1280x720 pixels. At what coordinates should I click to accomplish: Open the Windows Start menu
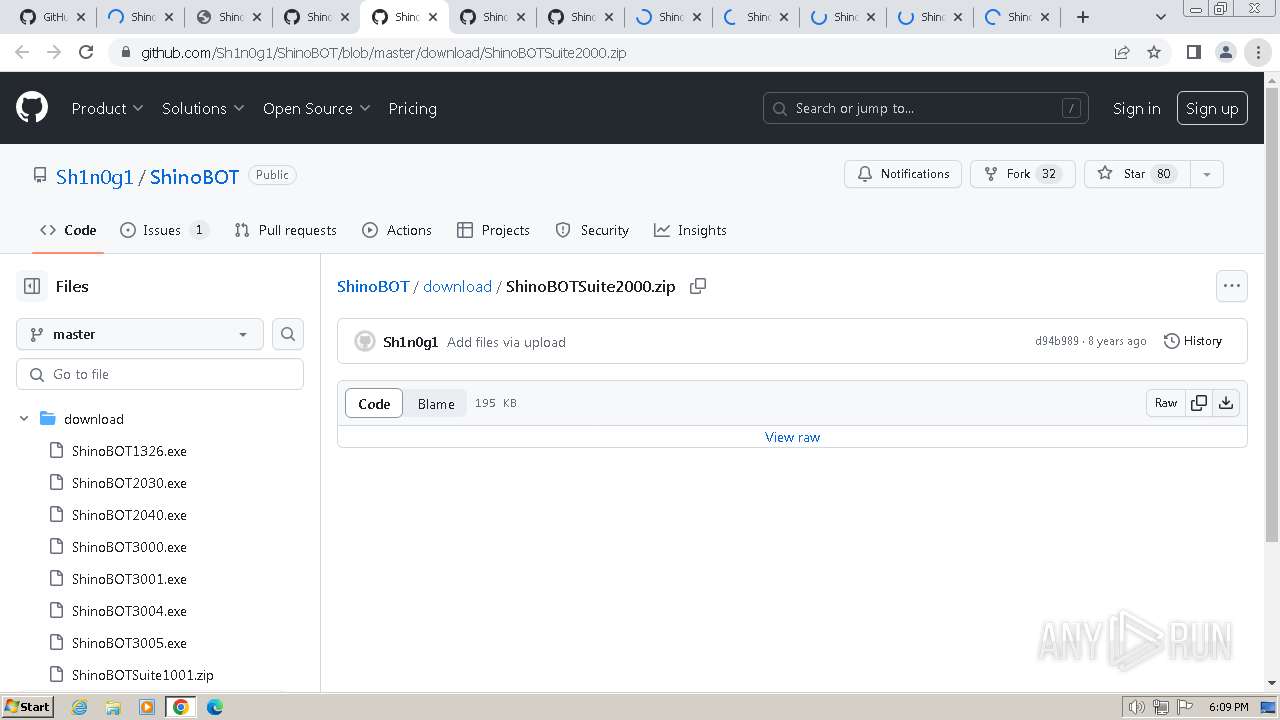coord(27,707)
